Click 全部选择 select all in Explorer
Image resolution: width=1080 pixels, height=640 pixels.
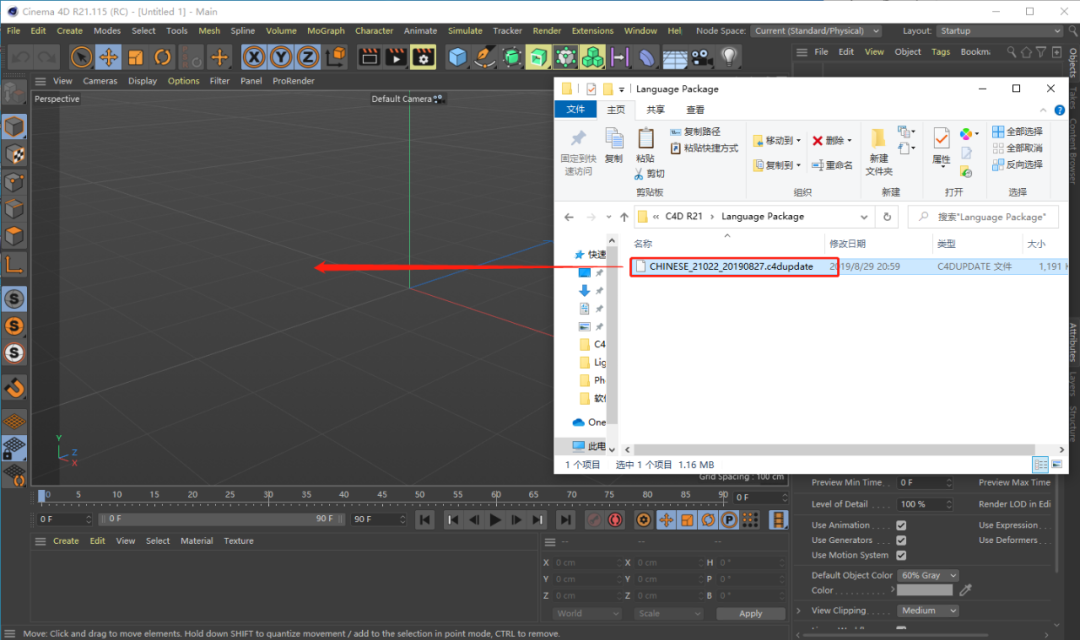click(x=1017, y=131)
